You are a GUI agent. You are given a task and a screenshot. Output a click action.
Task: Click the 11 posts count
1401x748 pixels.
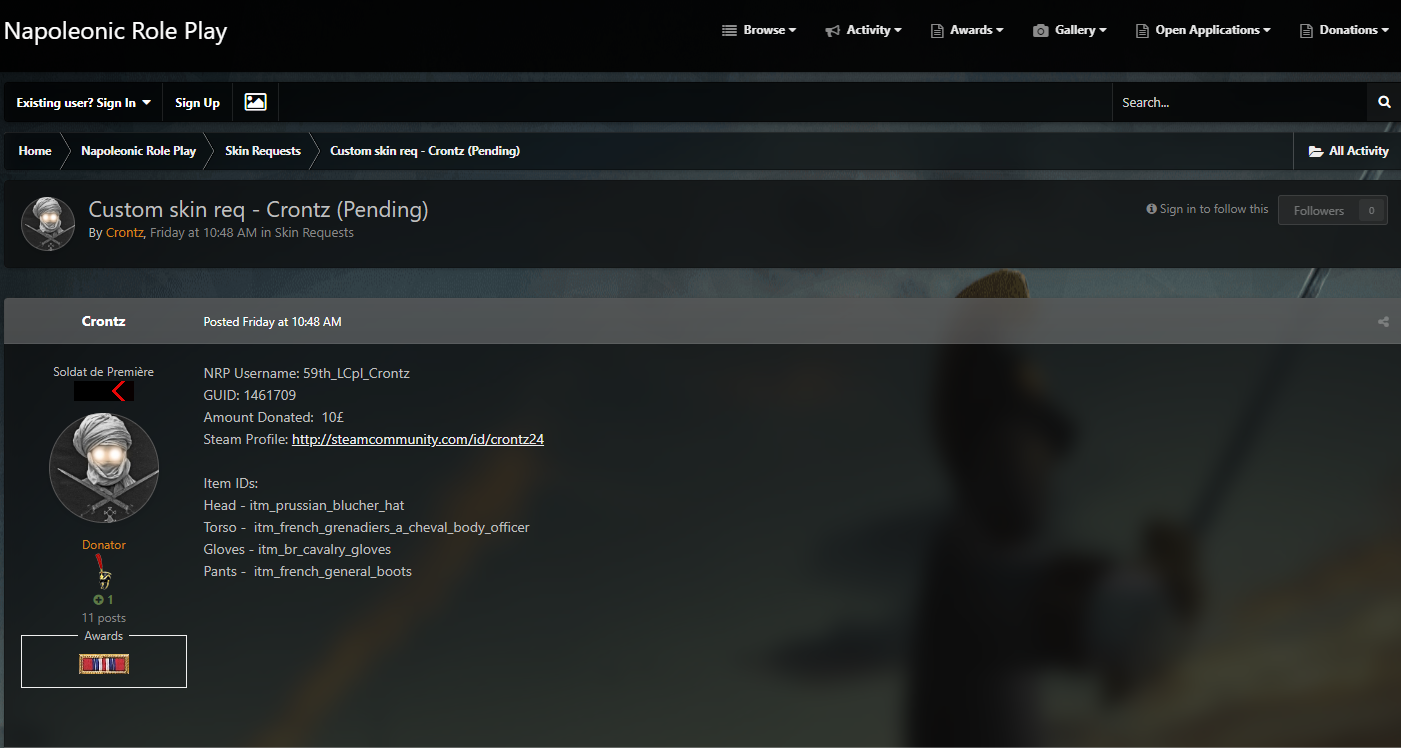[104, 618]
